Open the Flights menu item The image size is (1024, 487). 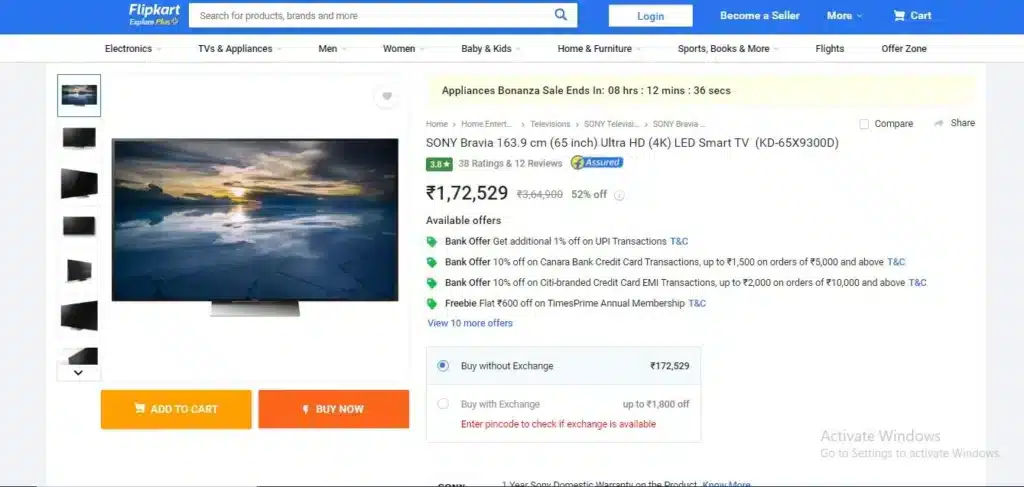pos(829,48)
